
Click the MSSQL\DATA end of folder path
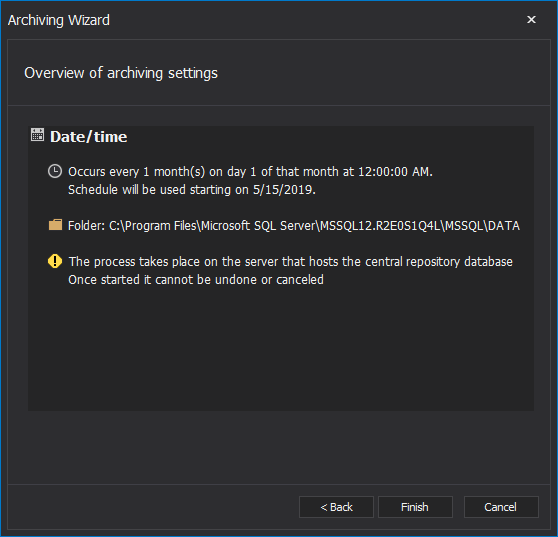(482, 226)
